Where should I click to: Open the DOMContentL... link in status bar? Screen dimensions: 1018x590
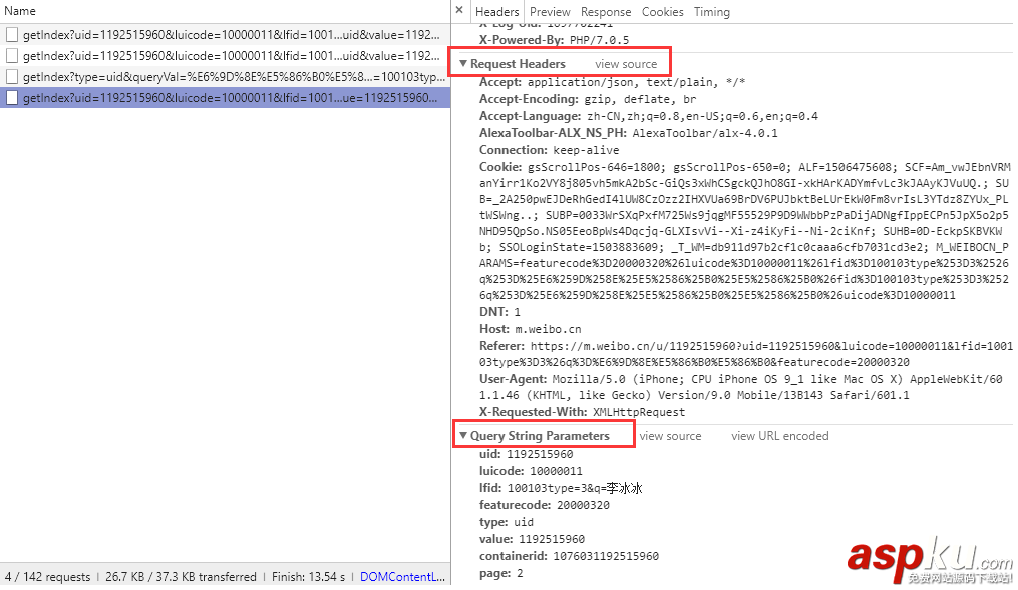403,576
